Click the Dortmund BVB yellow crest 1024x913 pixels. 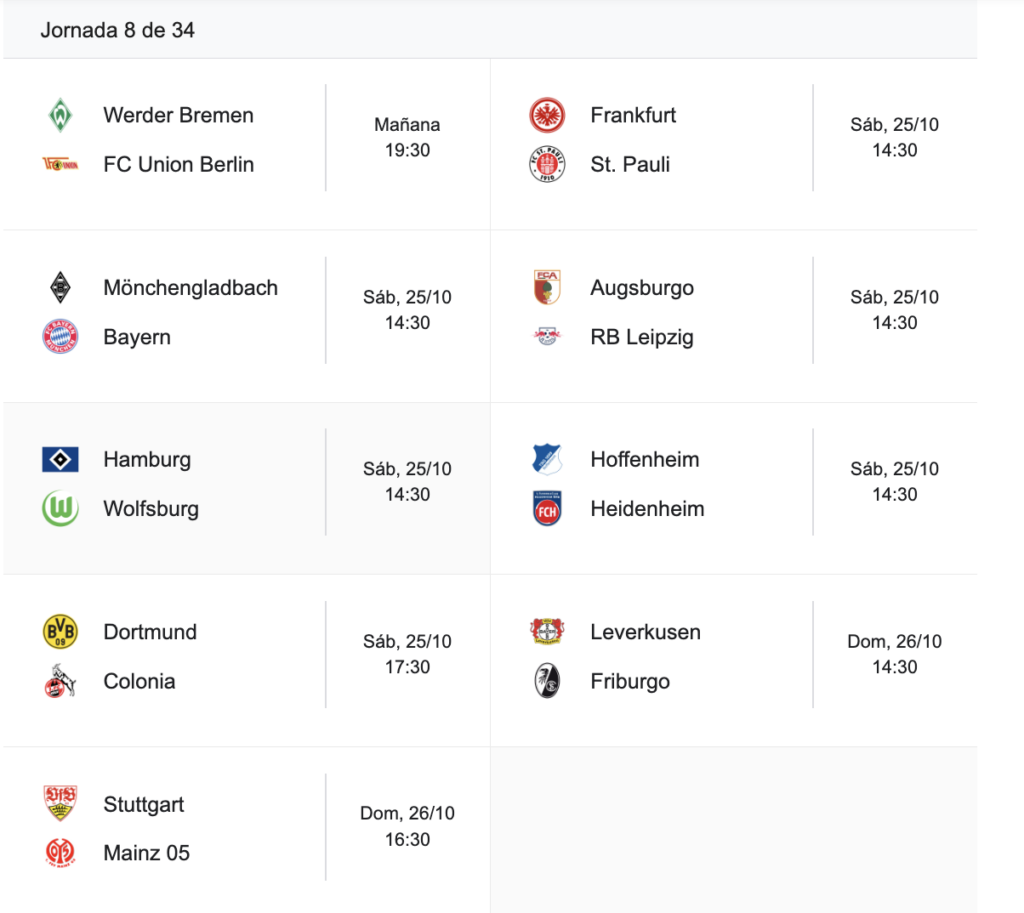(60, 632)
